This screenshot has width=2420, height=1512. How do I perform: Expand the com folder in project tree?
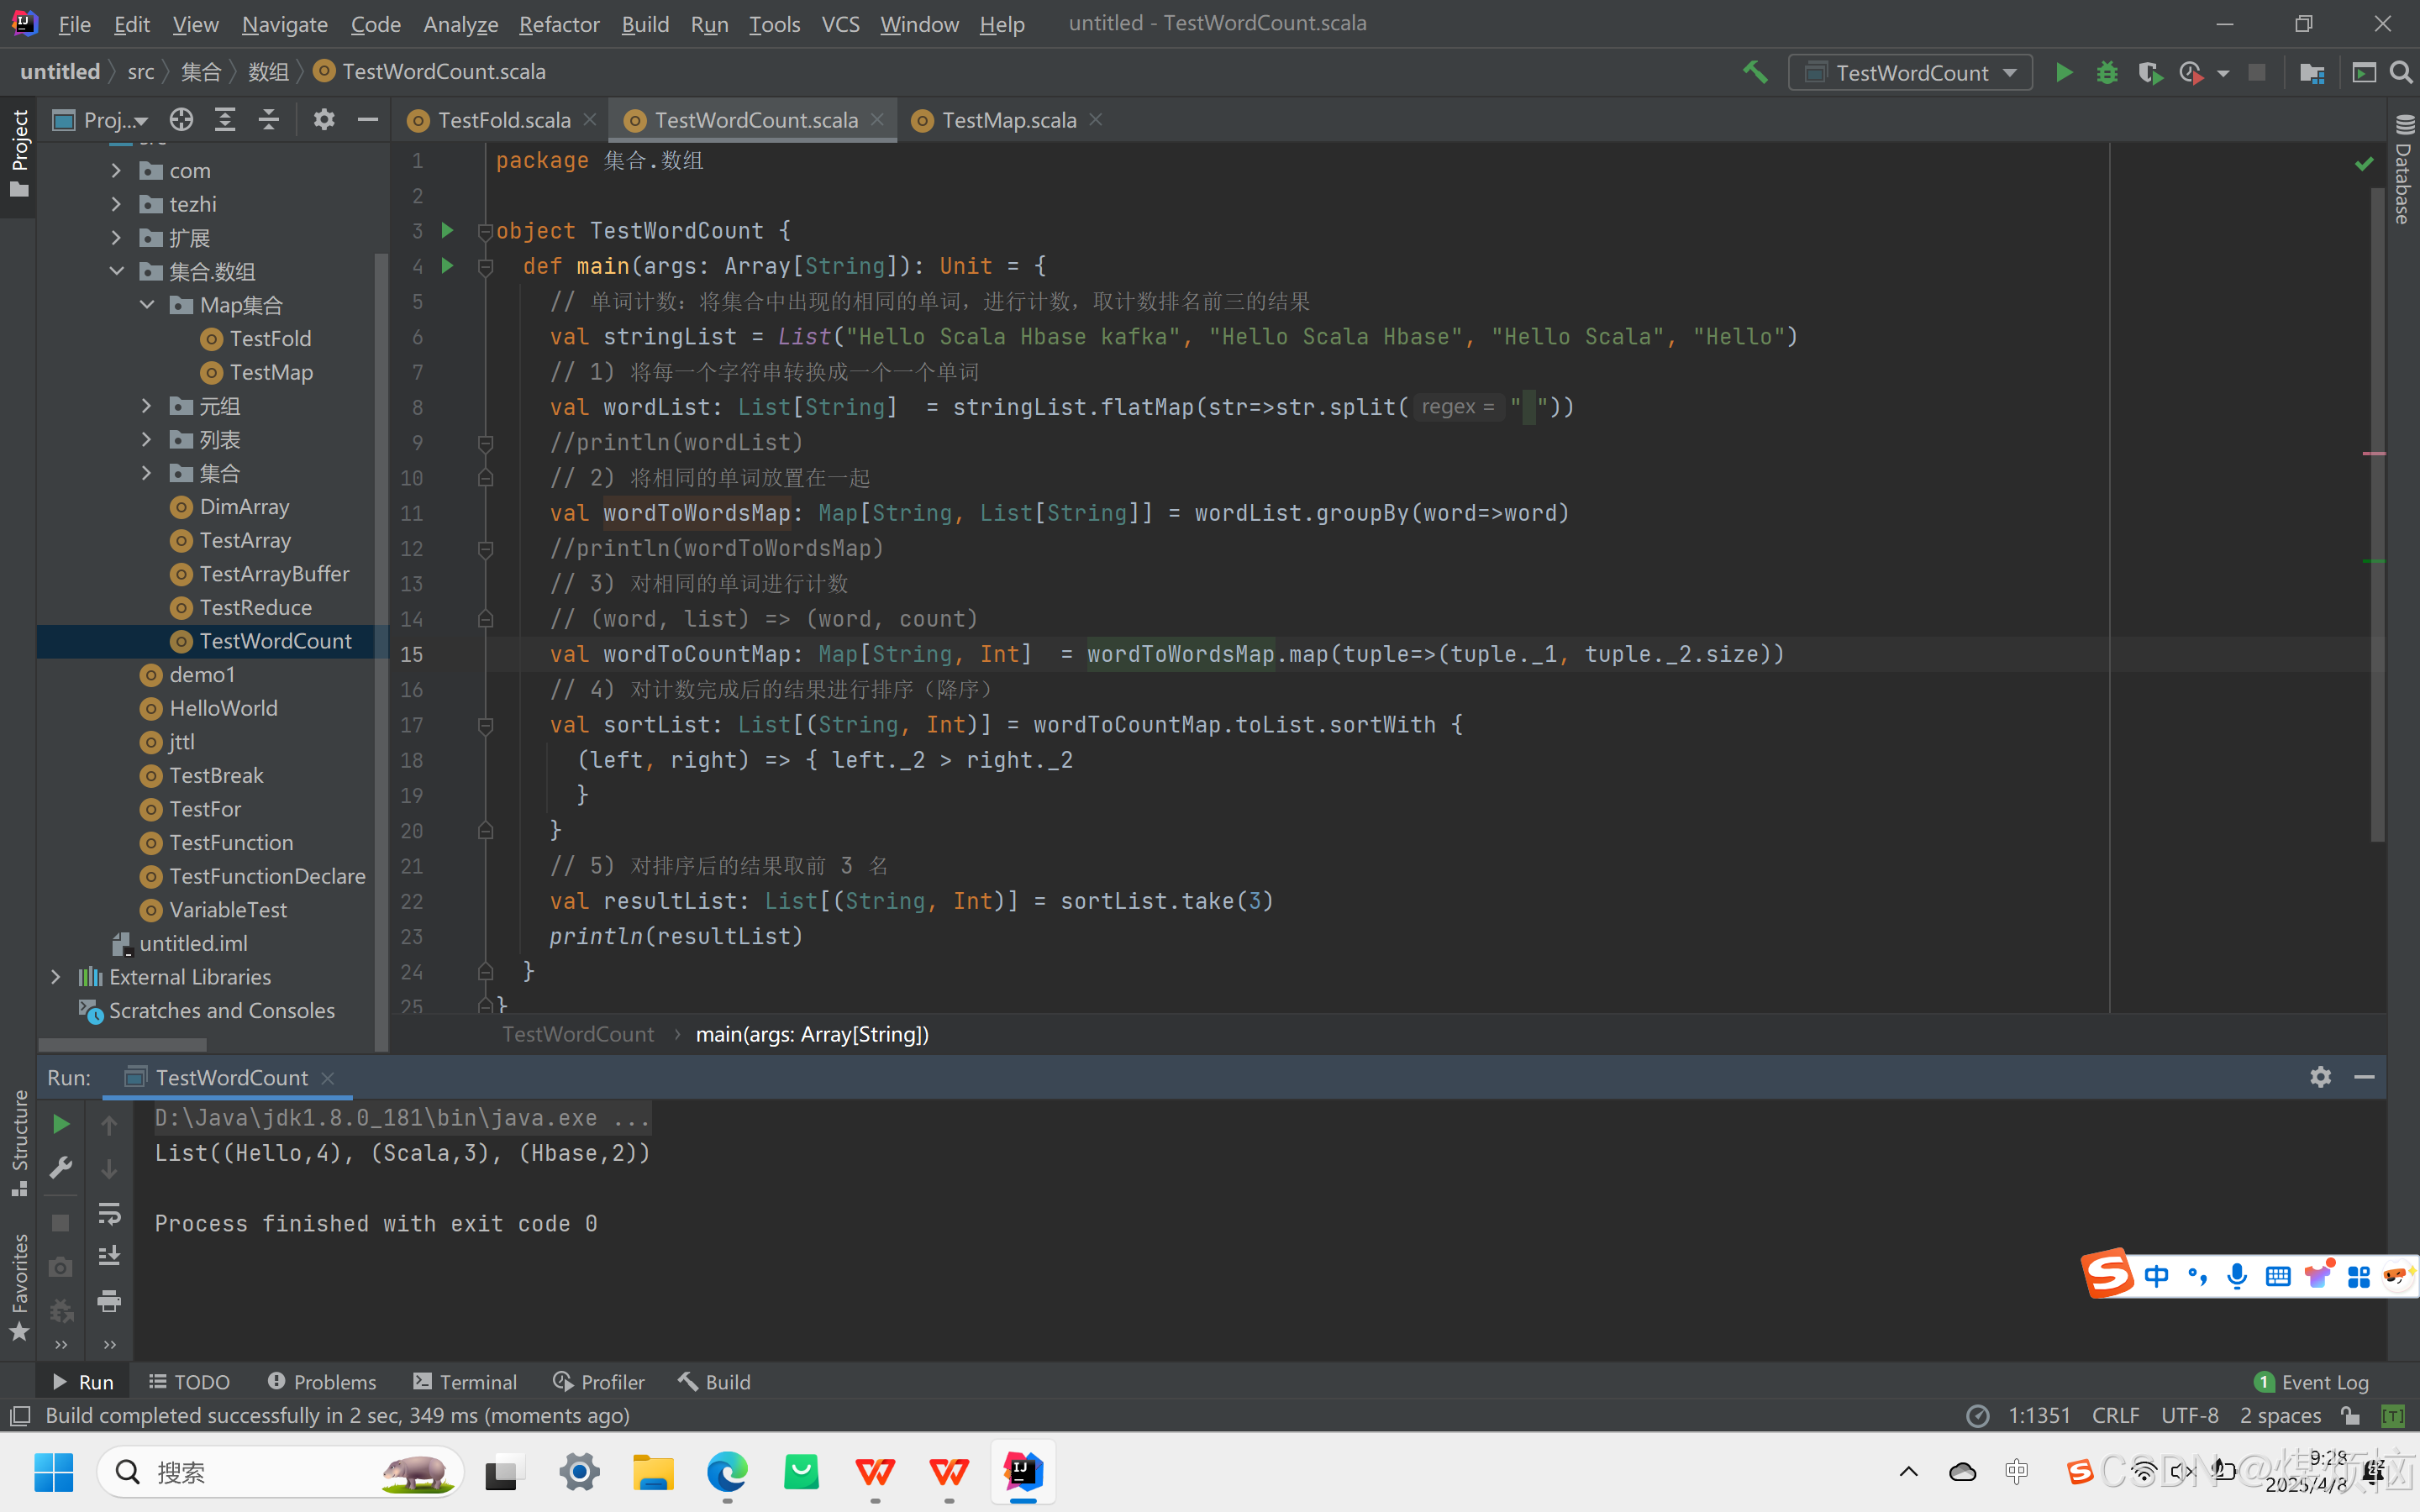[x=117, y=171]
